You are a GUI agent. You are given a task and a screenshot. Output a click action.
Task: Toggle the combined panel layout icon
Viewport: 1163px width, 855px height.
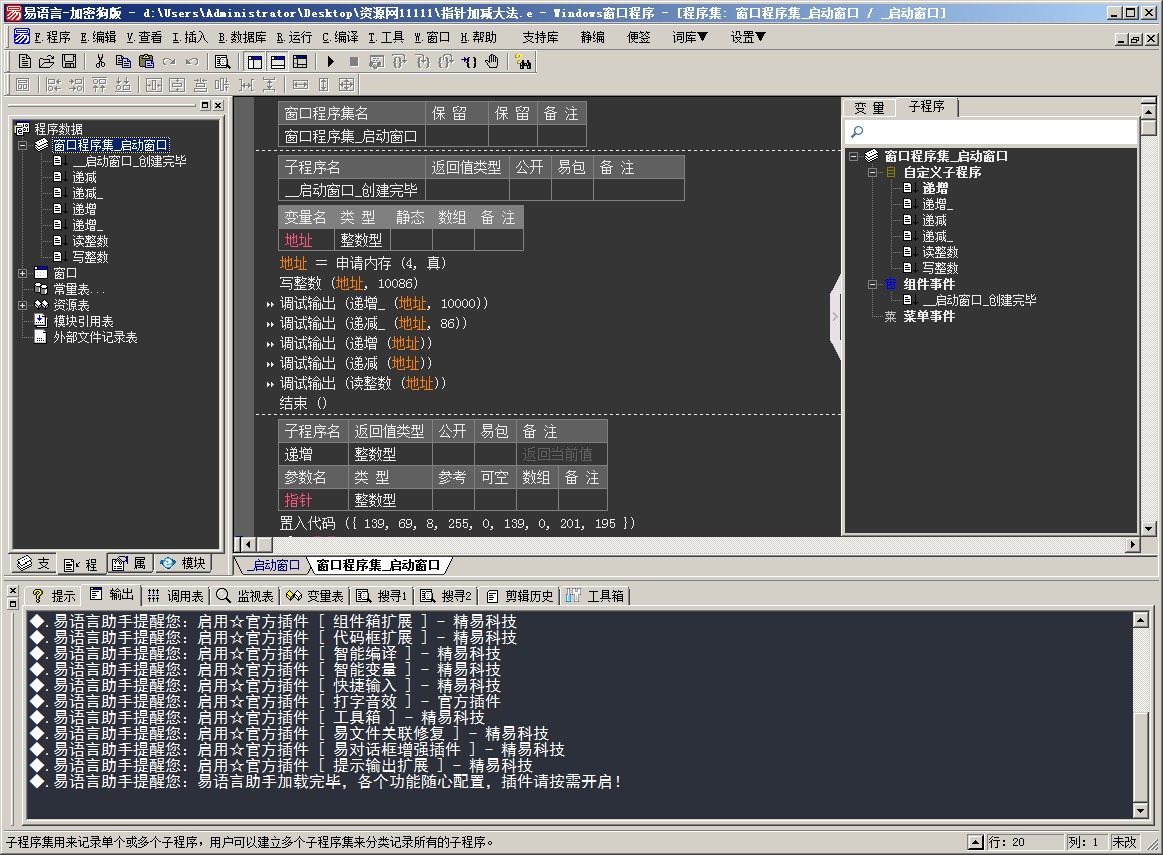(300, 62)
